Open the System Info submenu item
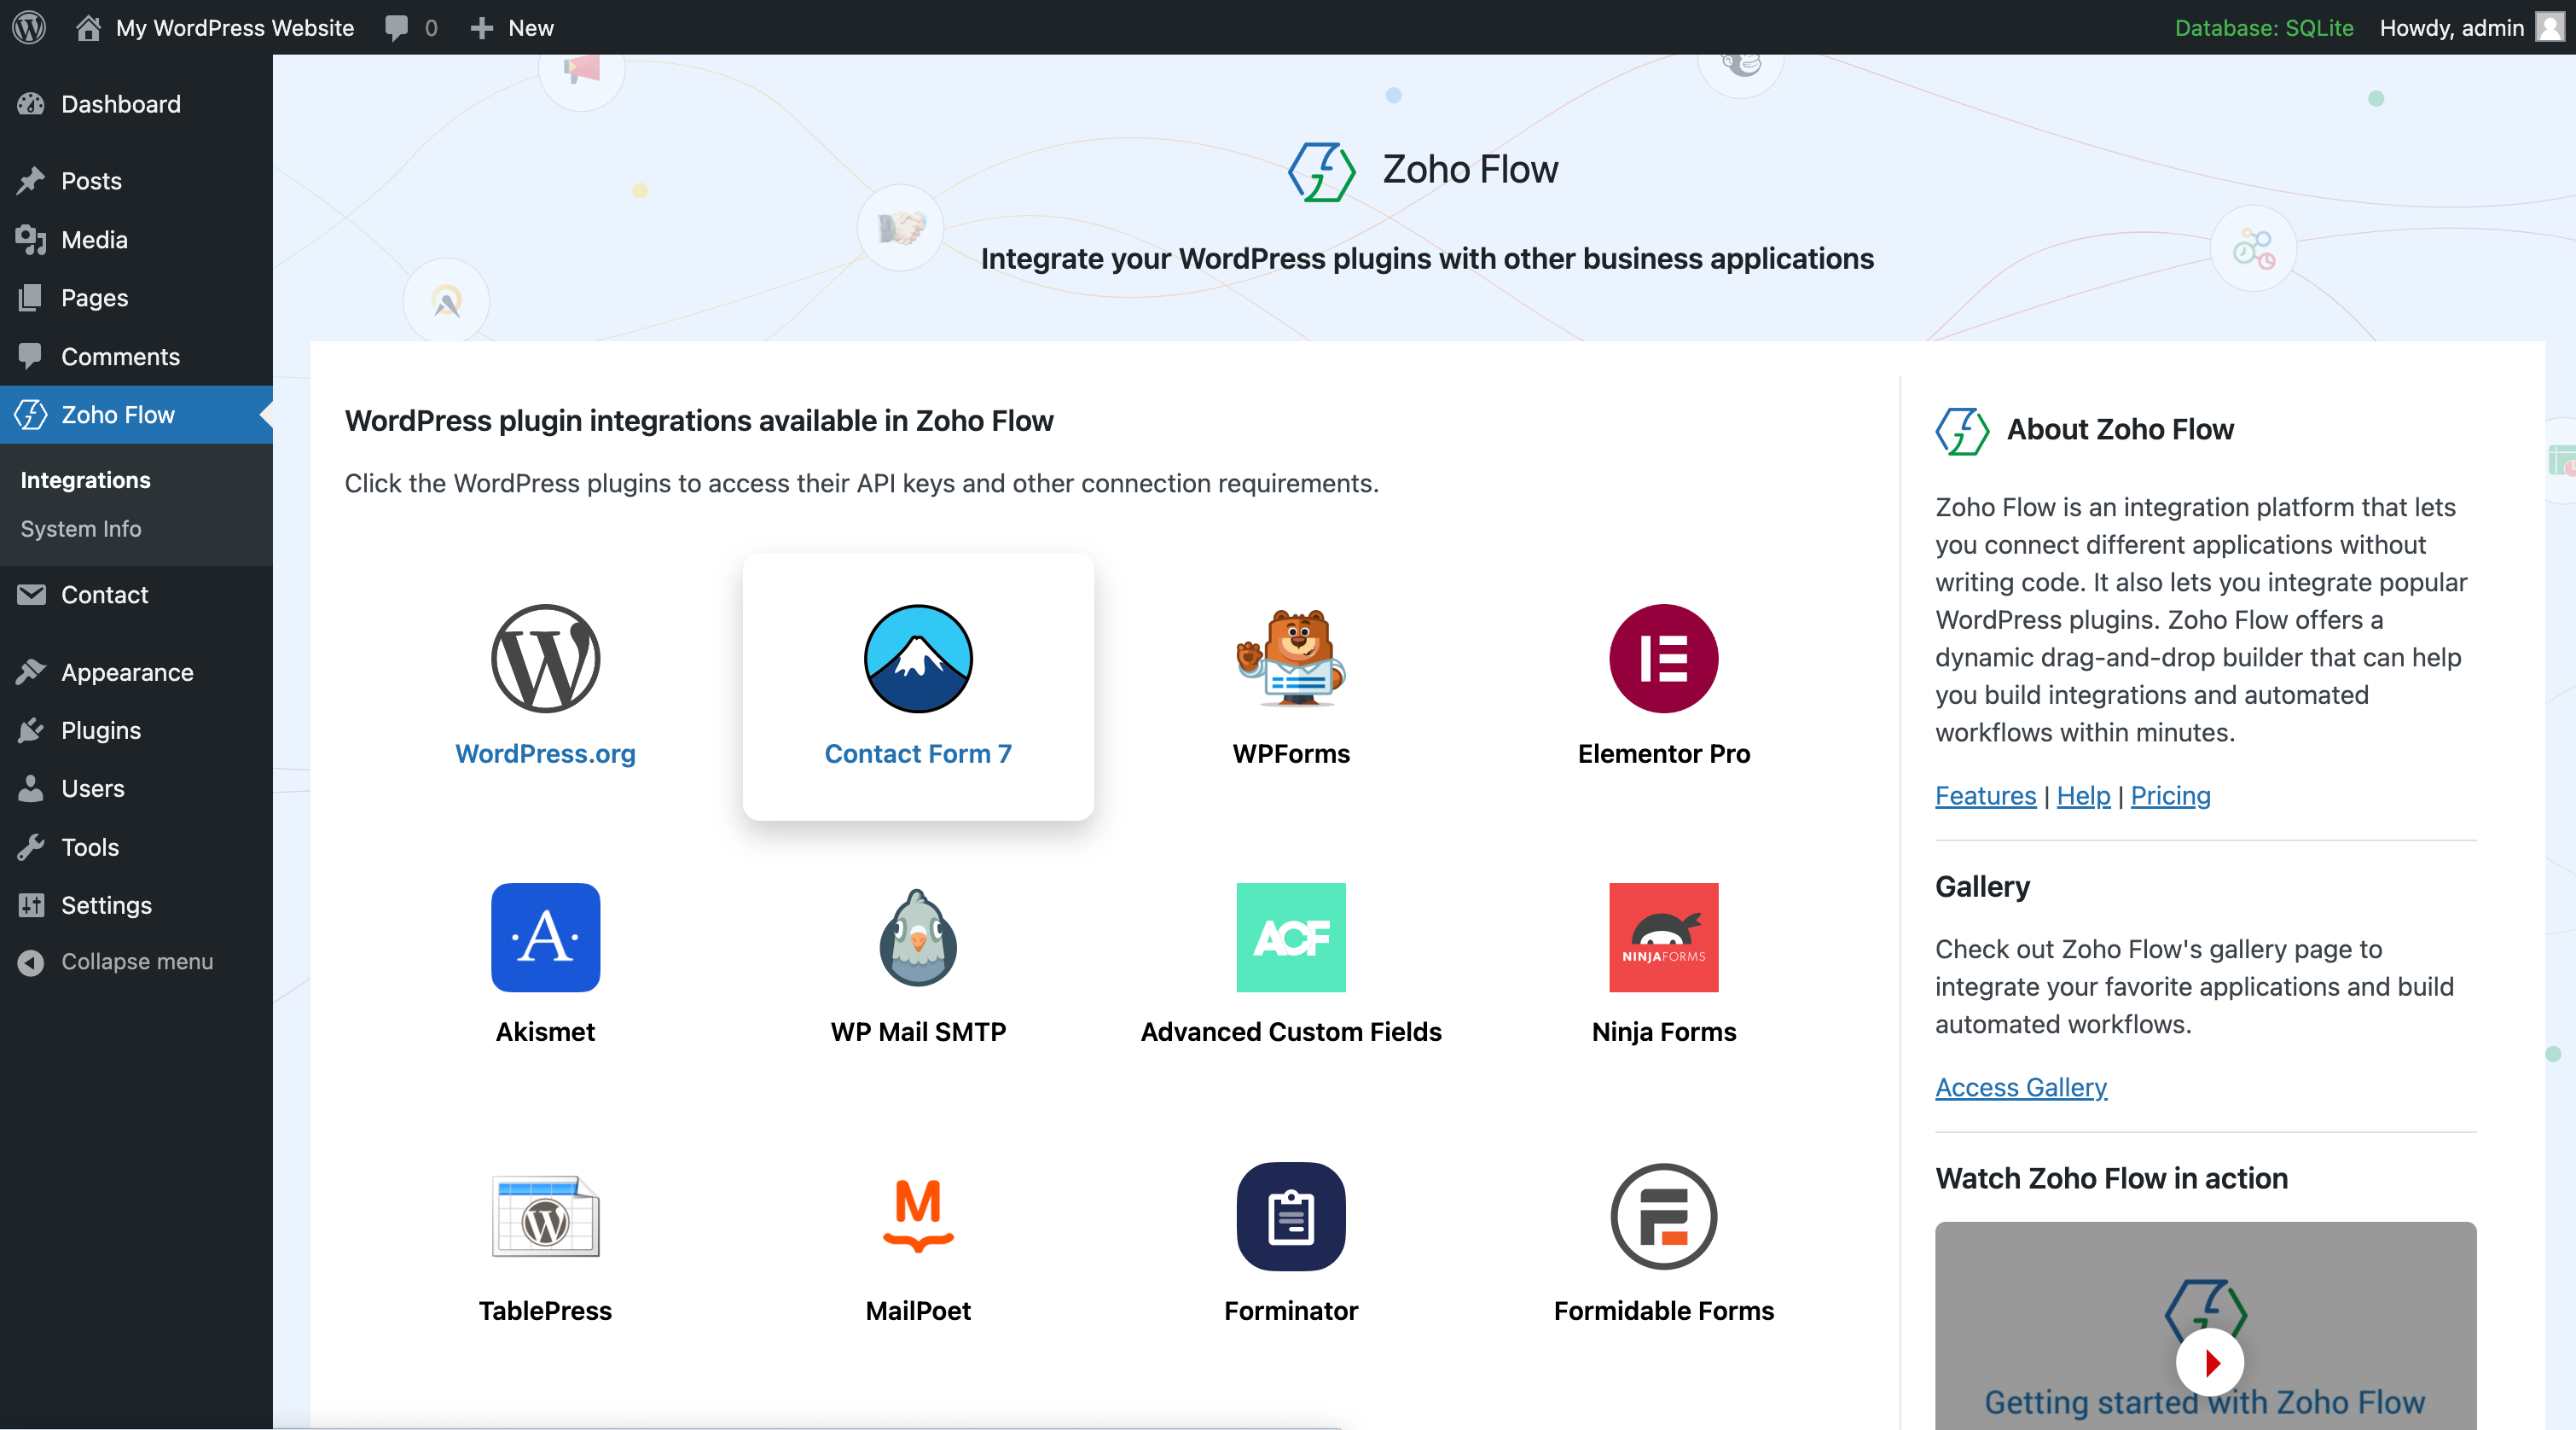This screenshot has width=2576, height=1430. pyautogui.click(x=80, y=529)
